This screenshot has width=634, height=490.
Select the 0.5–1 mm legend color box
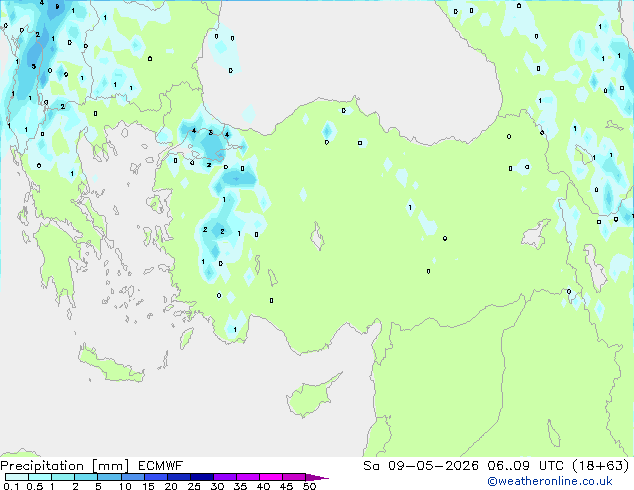[x=40, y=477]
